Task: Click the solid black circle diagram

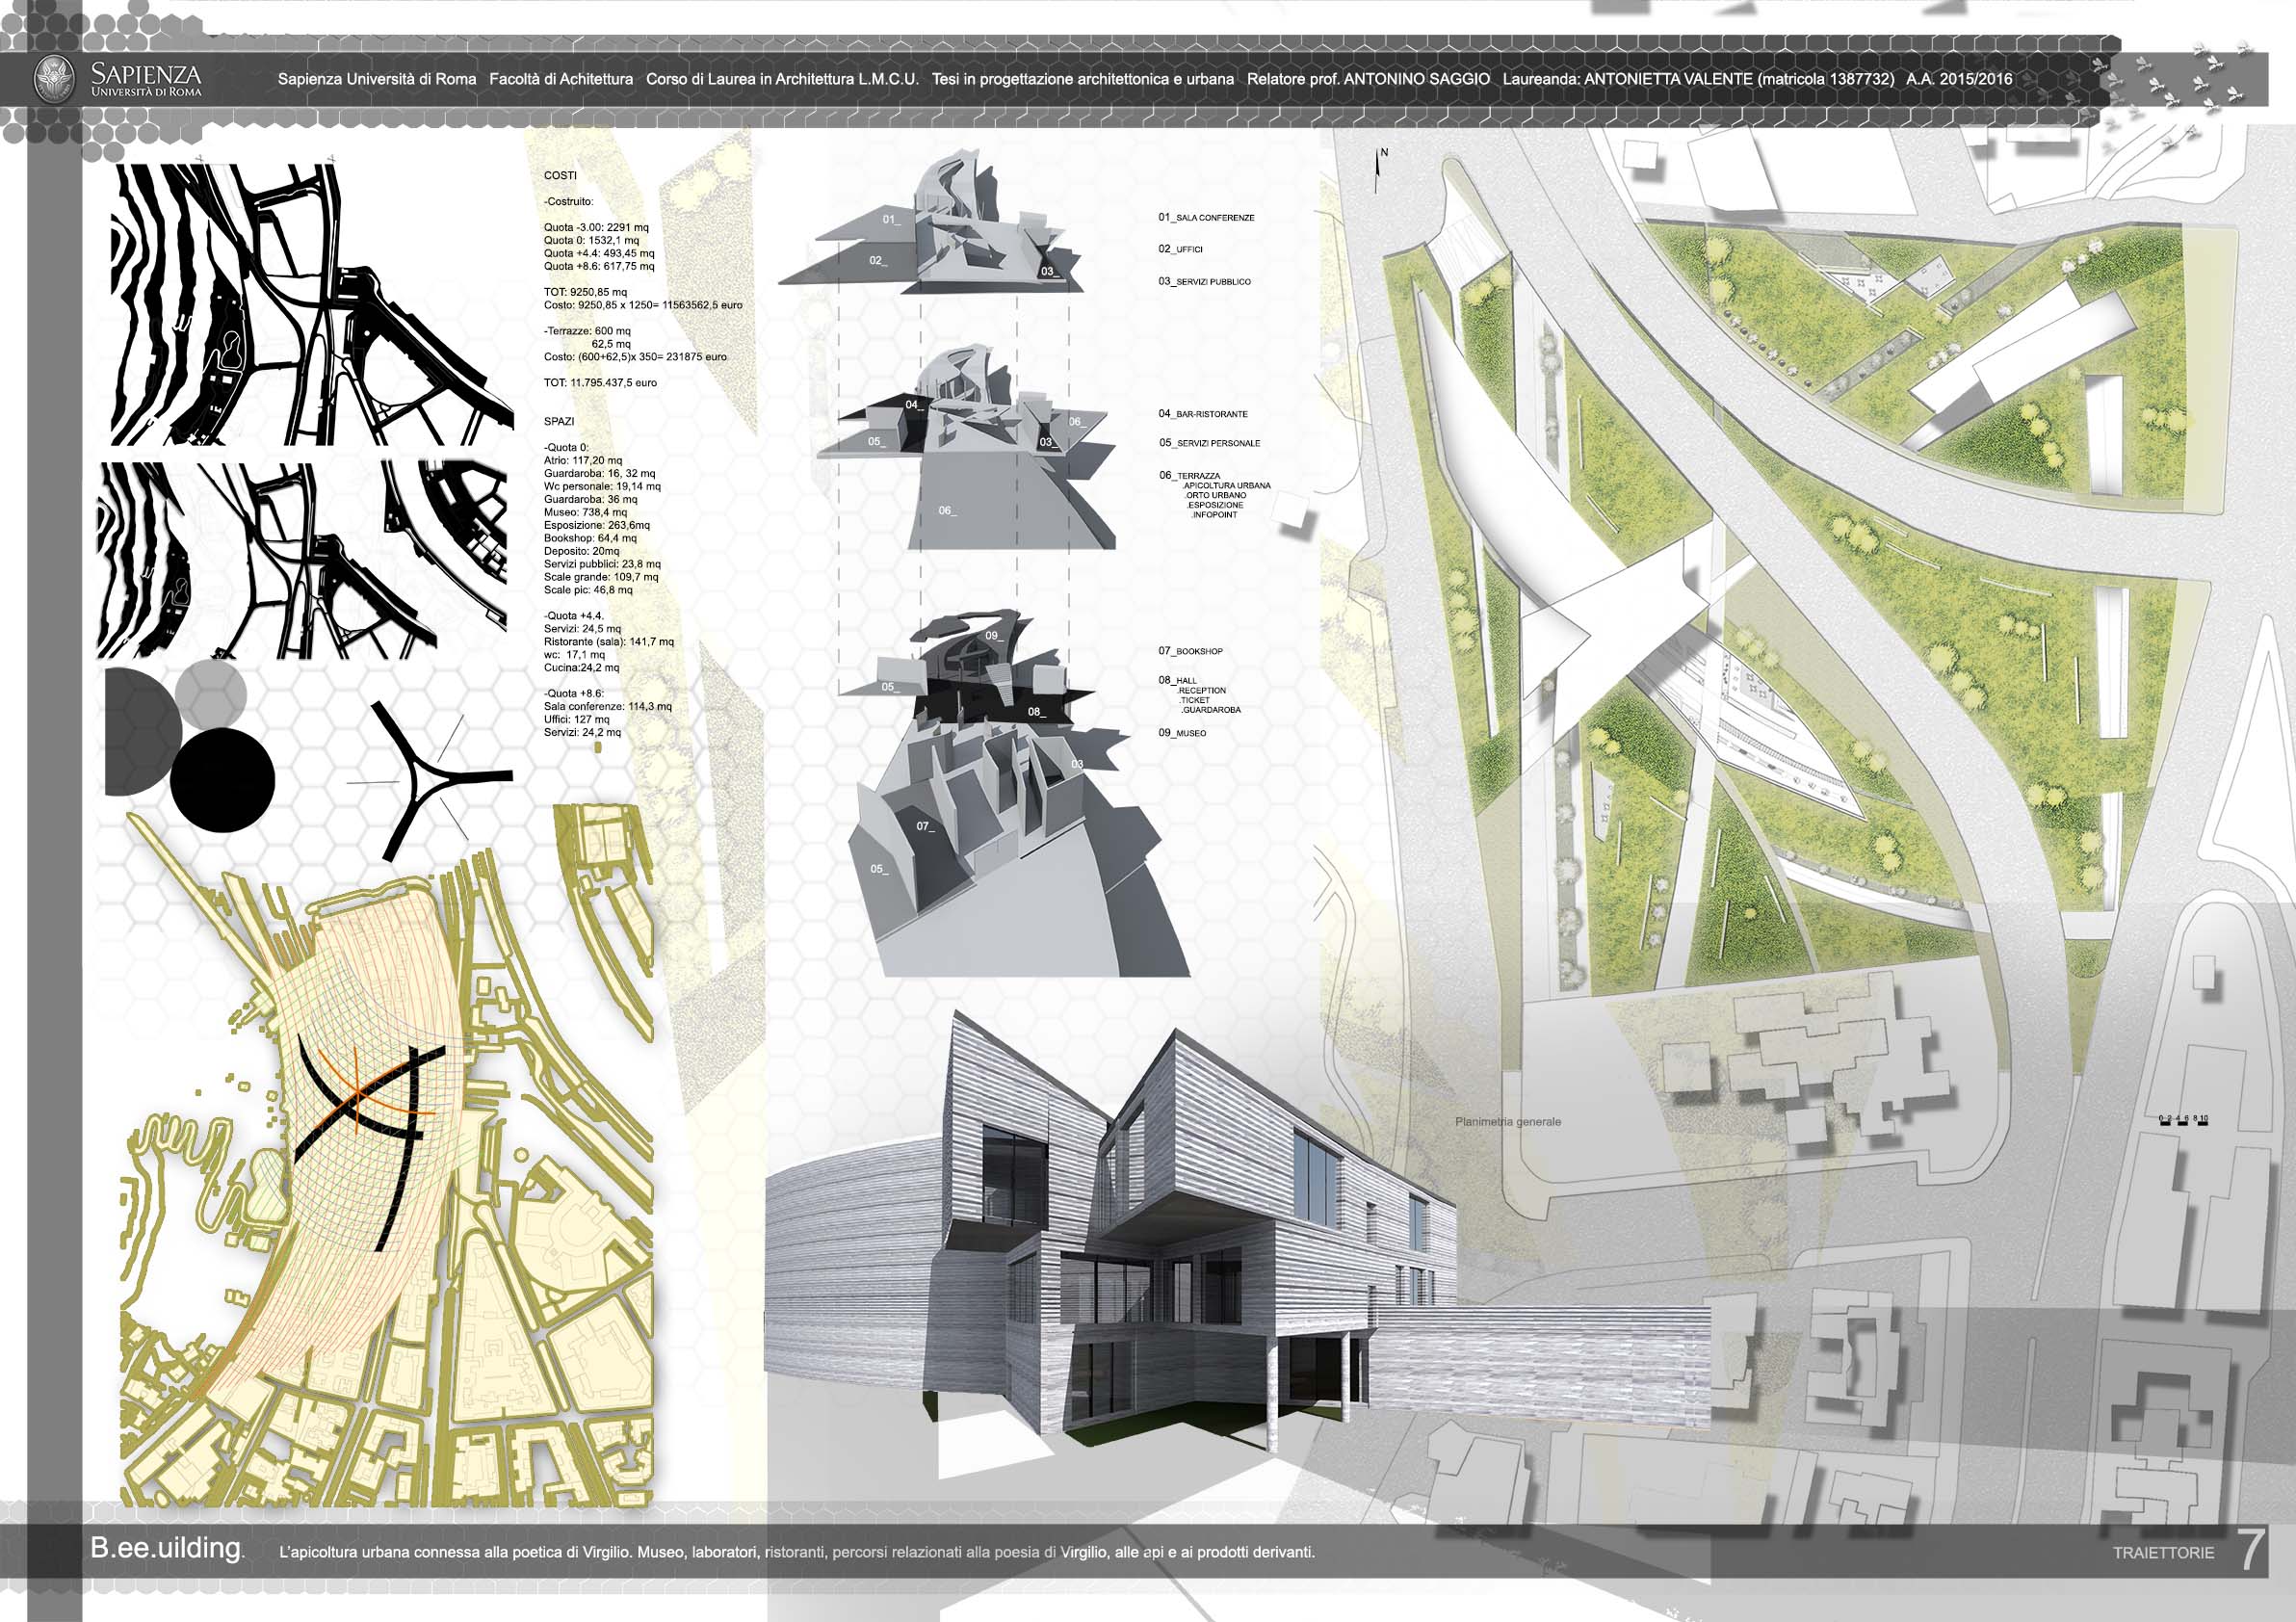Action: tap(222, 780)
